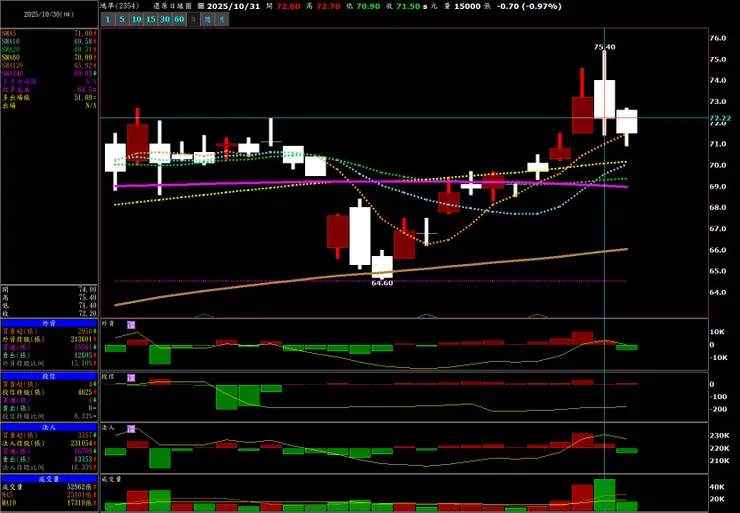Click the candle topped by 75.40
Screen dimensions: 740x513
(605, 99)
